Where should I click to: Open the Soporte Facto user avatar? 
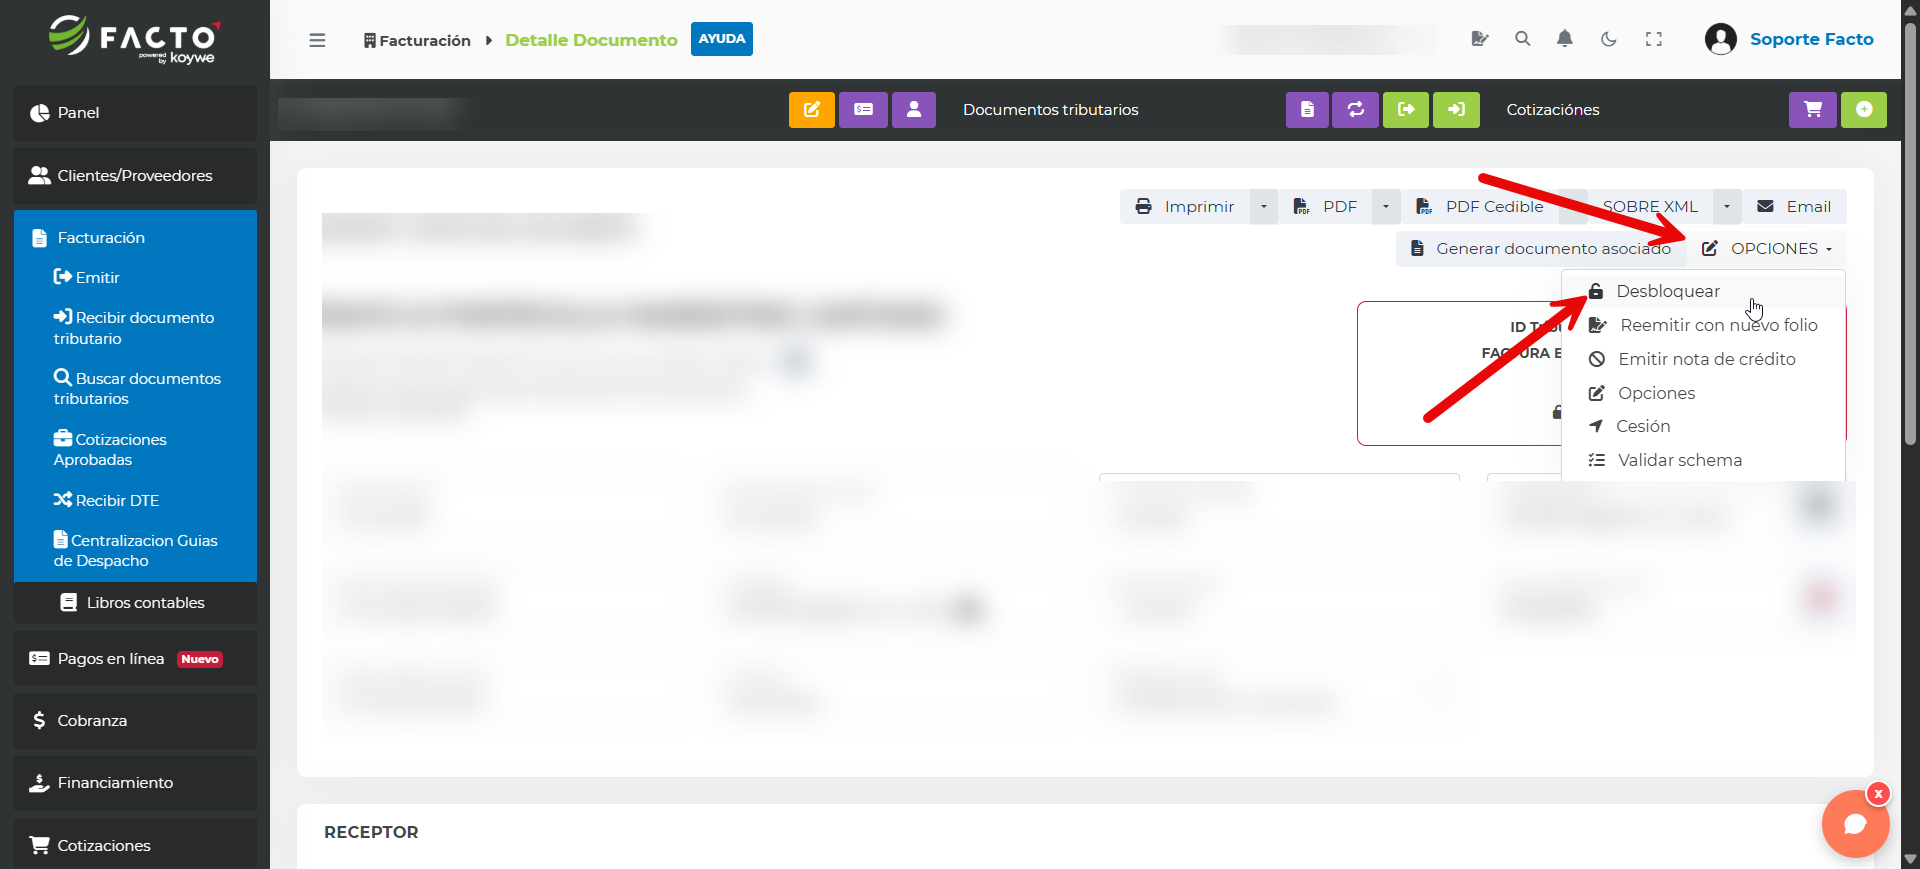1721,39
